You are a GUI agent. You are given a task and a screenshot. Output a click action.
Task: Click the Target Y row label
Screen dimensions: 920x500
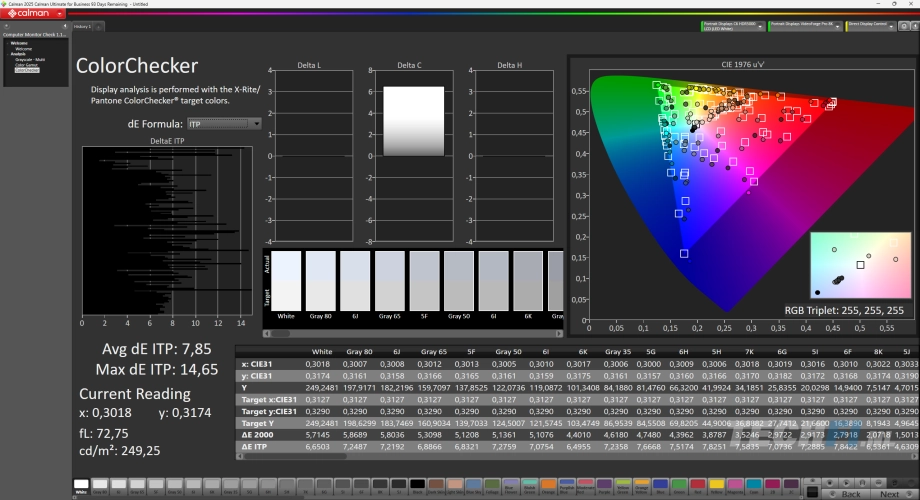tap(258, 423)
